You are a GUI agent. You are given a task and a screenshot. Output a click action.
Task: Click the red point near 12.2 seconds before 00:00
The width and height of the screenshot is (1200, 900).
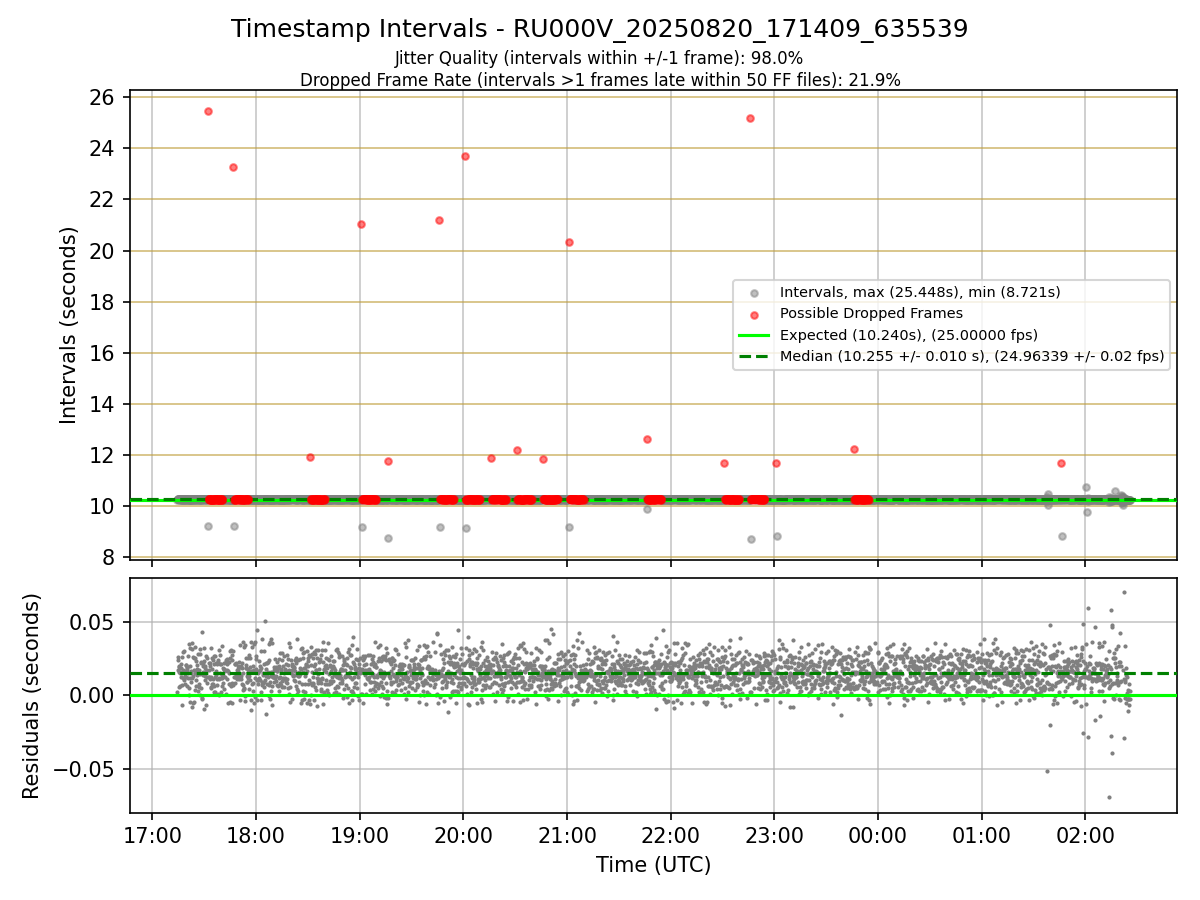coord(854,449)
